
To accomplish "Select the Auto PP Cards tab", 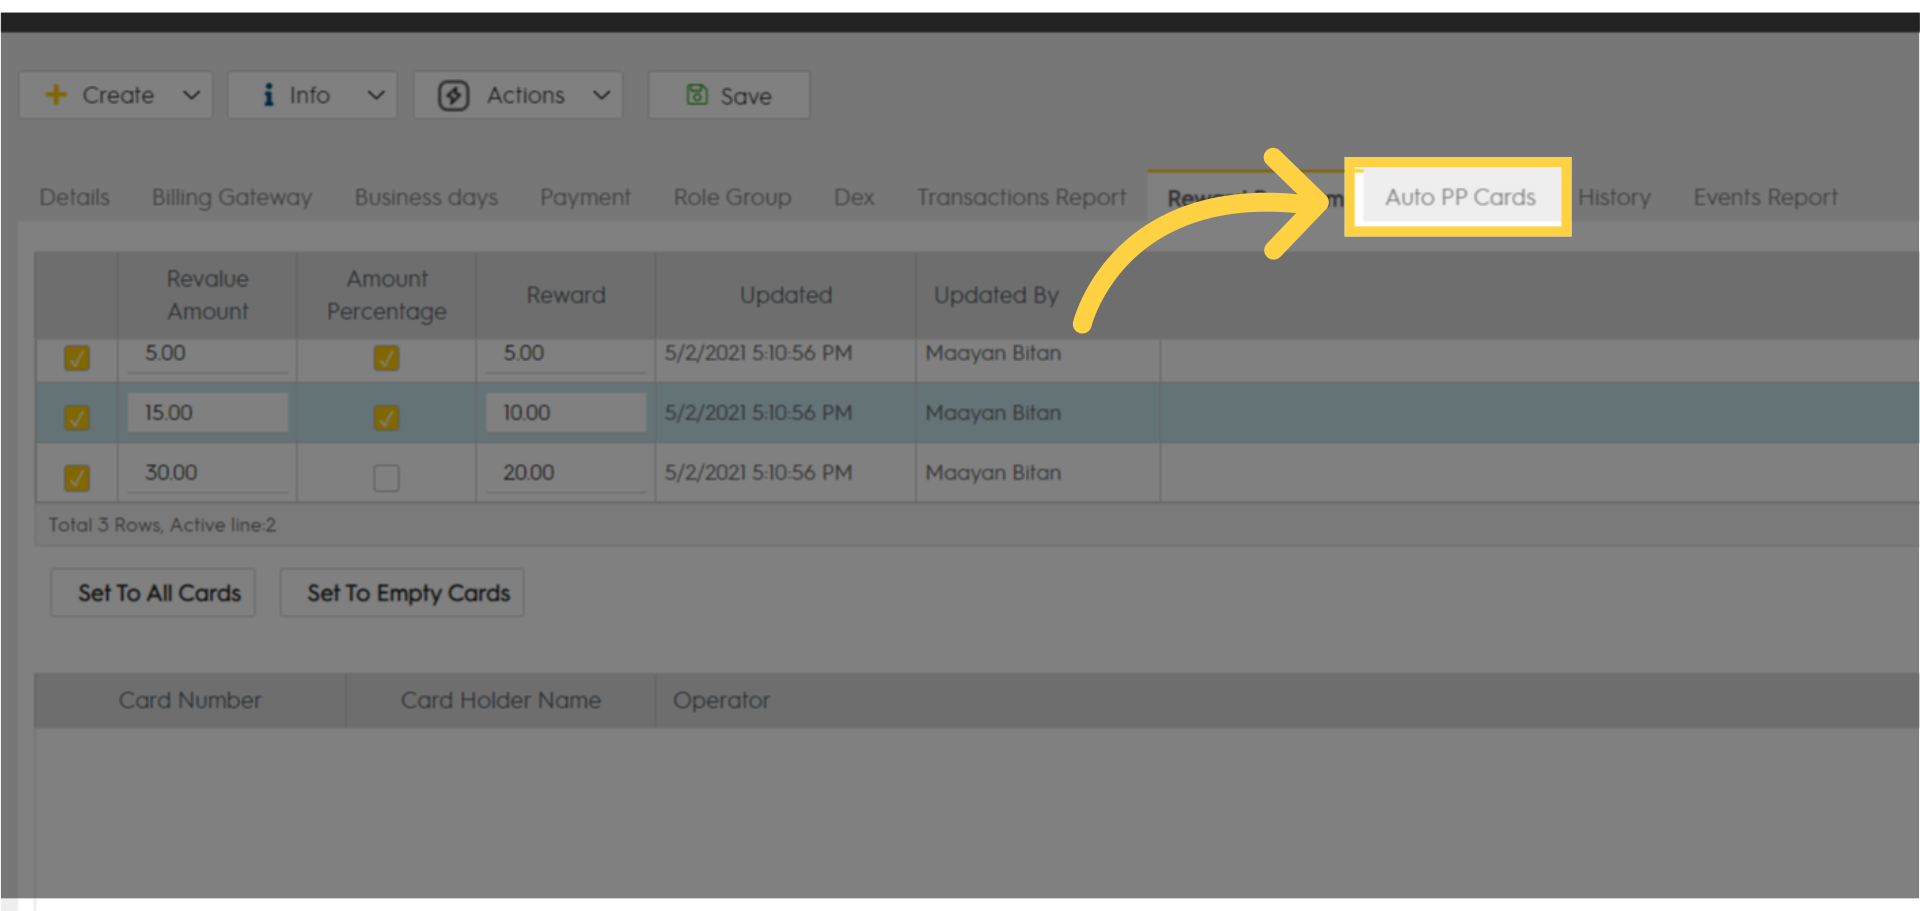I will [x=1459, y=198].
